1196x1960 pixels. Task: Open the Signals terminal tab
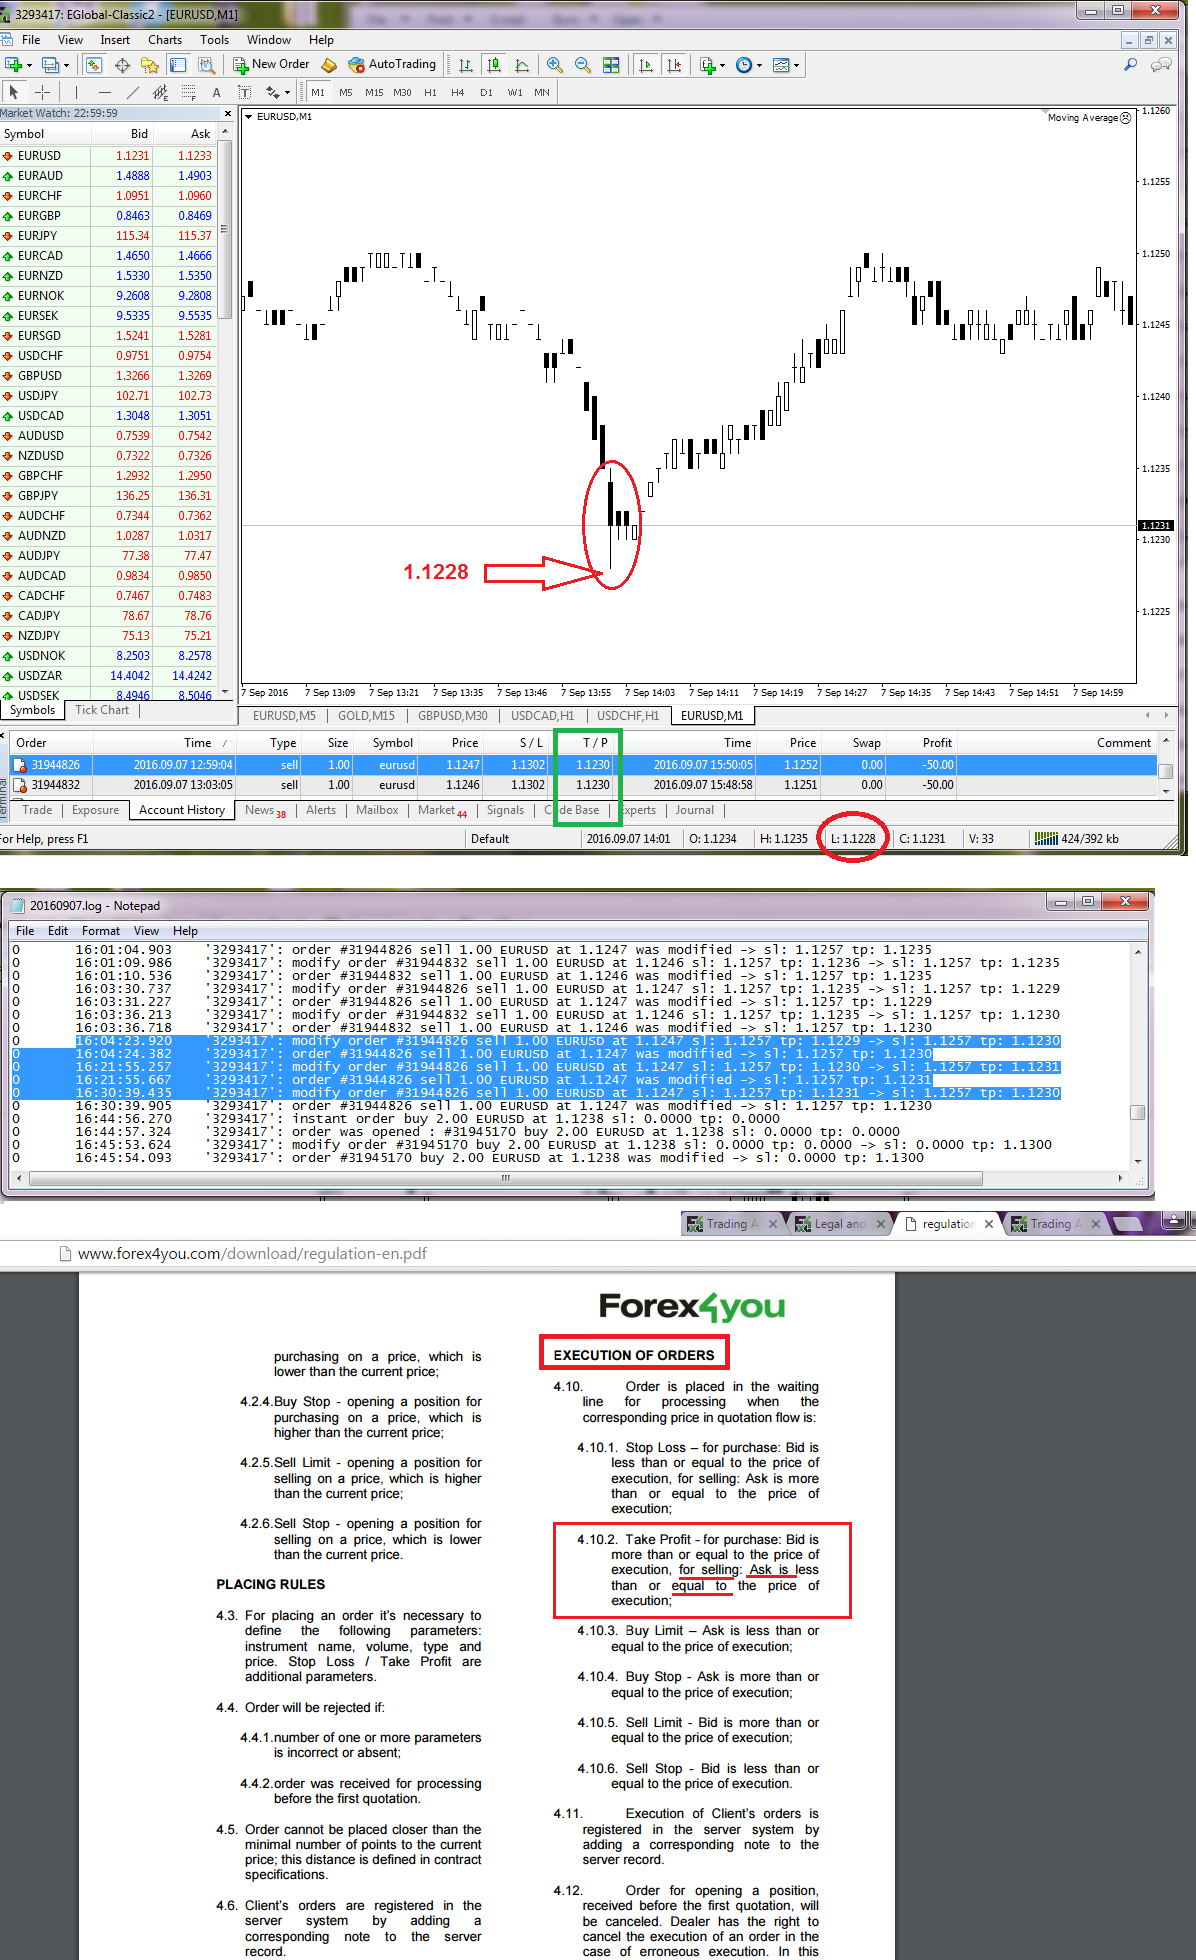point(505,810)
